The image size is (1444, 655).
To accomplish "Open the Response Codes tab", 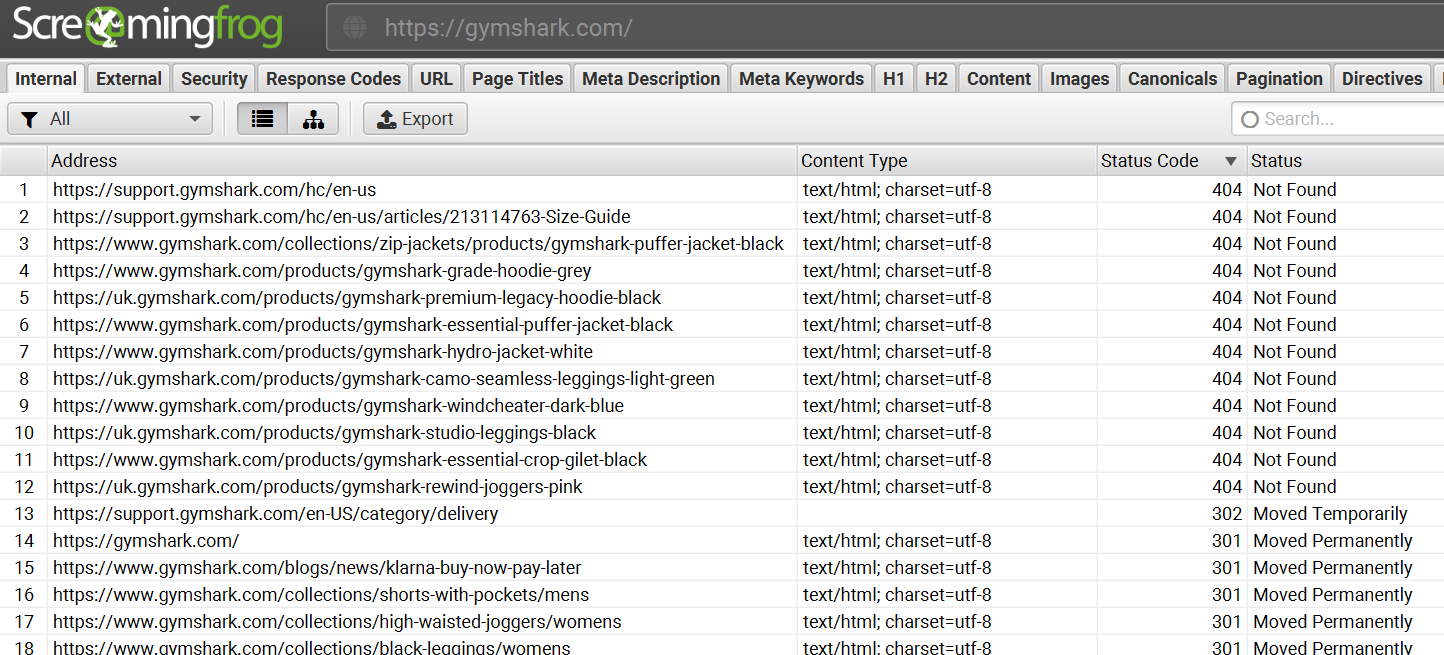I will click(x=333, y=79).
